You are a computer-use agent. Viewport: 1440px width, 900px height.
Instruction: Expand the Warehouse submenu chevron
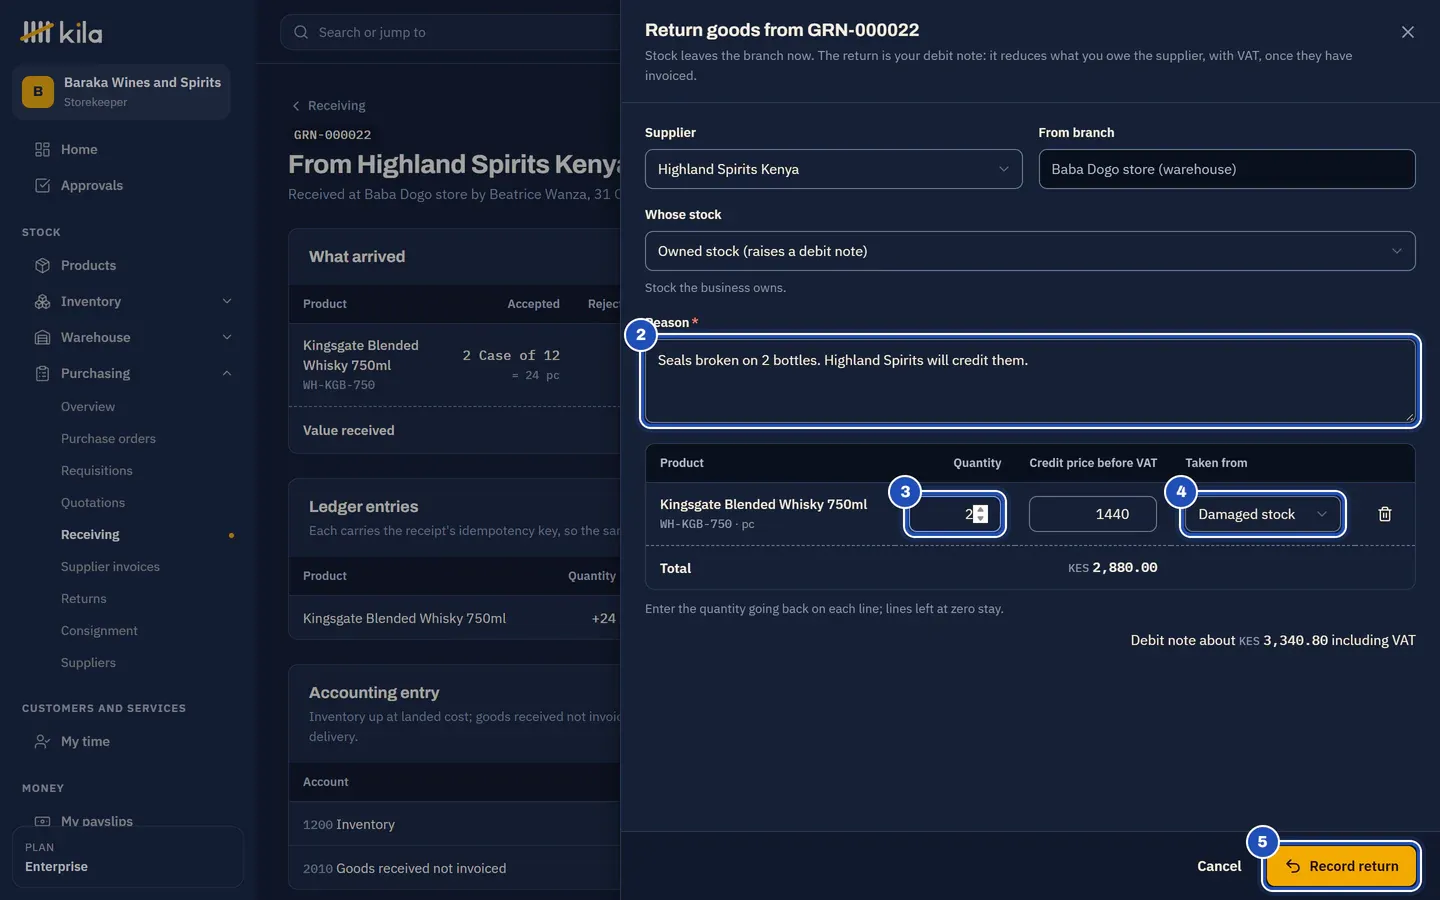[227, 337]
